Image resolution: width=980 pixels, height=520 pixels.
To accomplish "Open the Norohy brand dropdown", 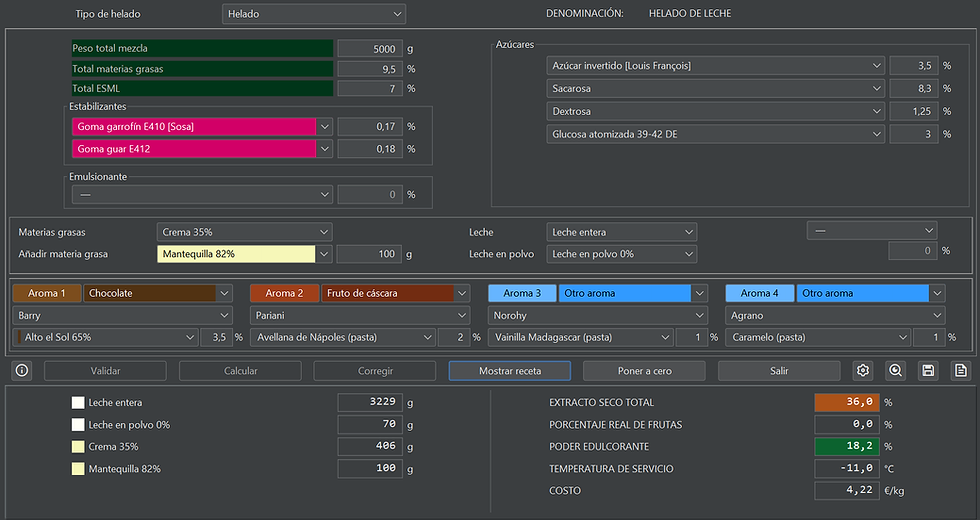I will tap(598, 316).
